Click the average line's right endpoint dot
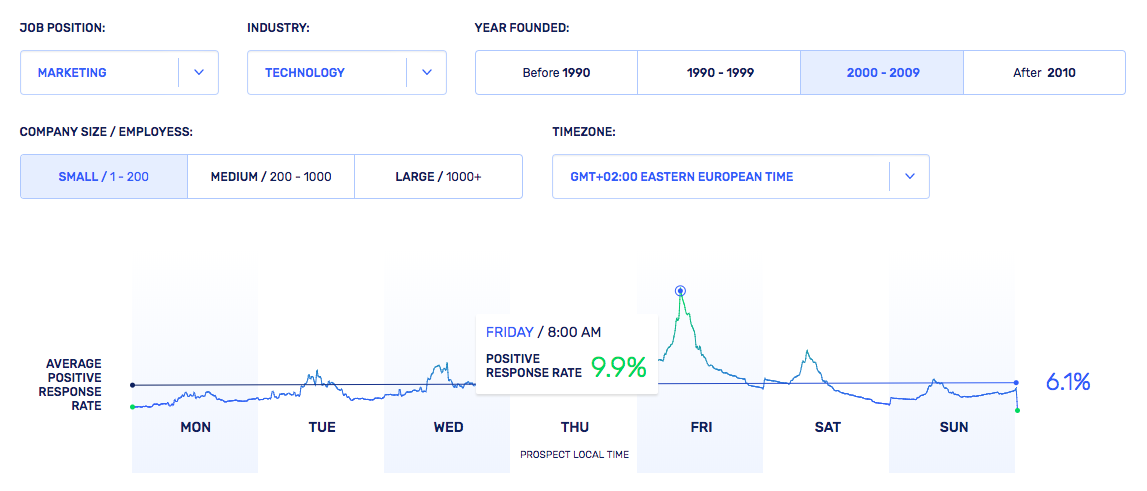The height and width of the screenshot is (491, 1147). (x=1016, y=383)
